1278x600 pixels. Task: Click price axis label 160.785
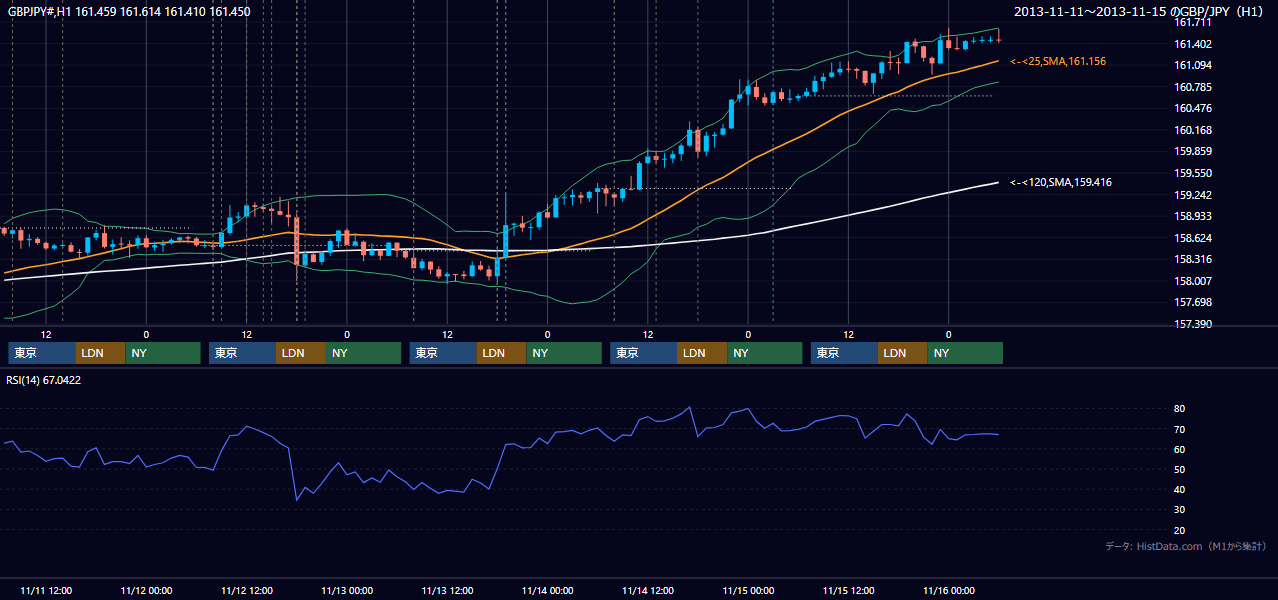pyautogui.click(x=1193, y=87)
